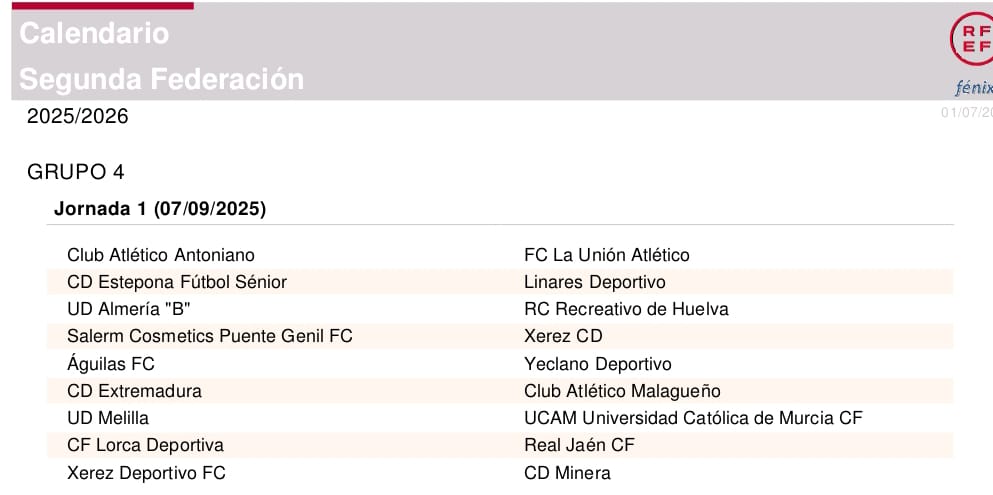The height and width of the screenshot is (495, 993).
Task: Select UCAM Universidad Católica de Murcia CF
Action: coord(693,418)
